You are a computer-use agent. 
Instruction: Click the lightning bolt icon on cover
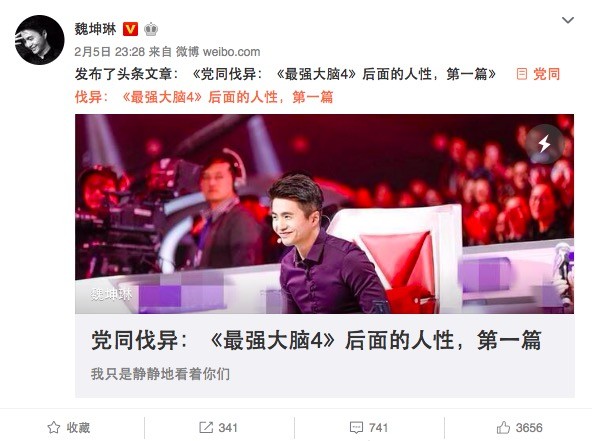coord(544,143)
